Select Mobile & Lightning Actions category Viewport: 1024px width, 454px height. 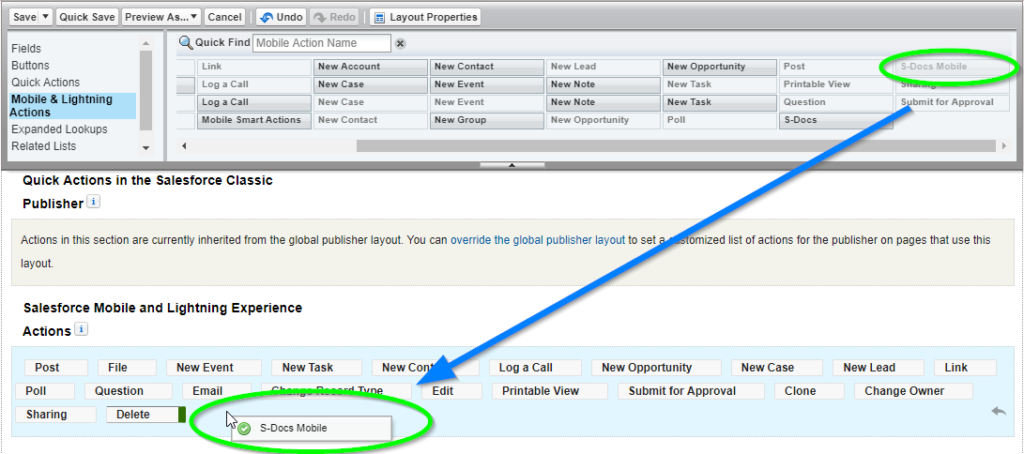coord(72,106)
